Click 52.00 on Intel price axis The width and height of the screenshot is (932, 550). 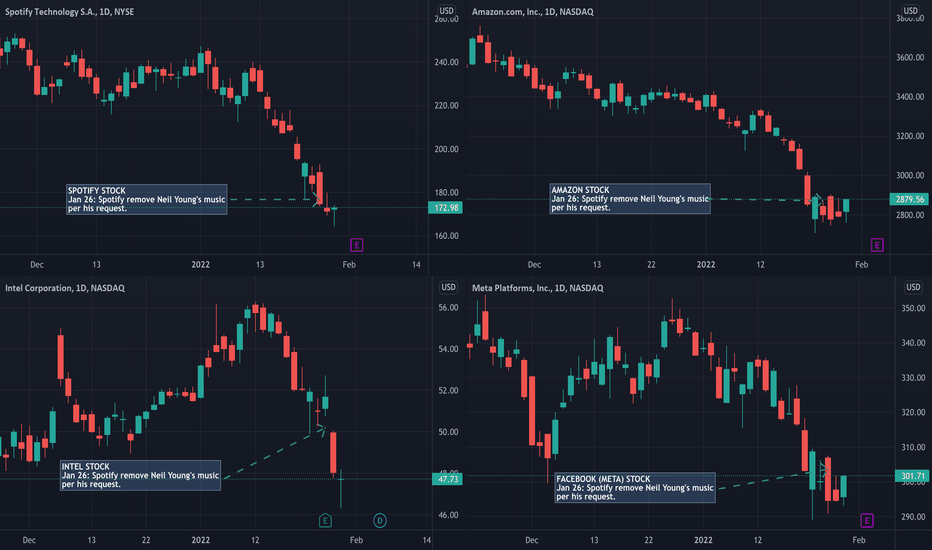(x=448, y=391)
